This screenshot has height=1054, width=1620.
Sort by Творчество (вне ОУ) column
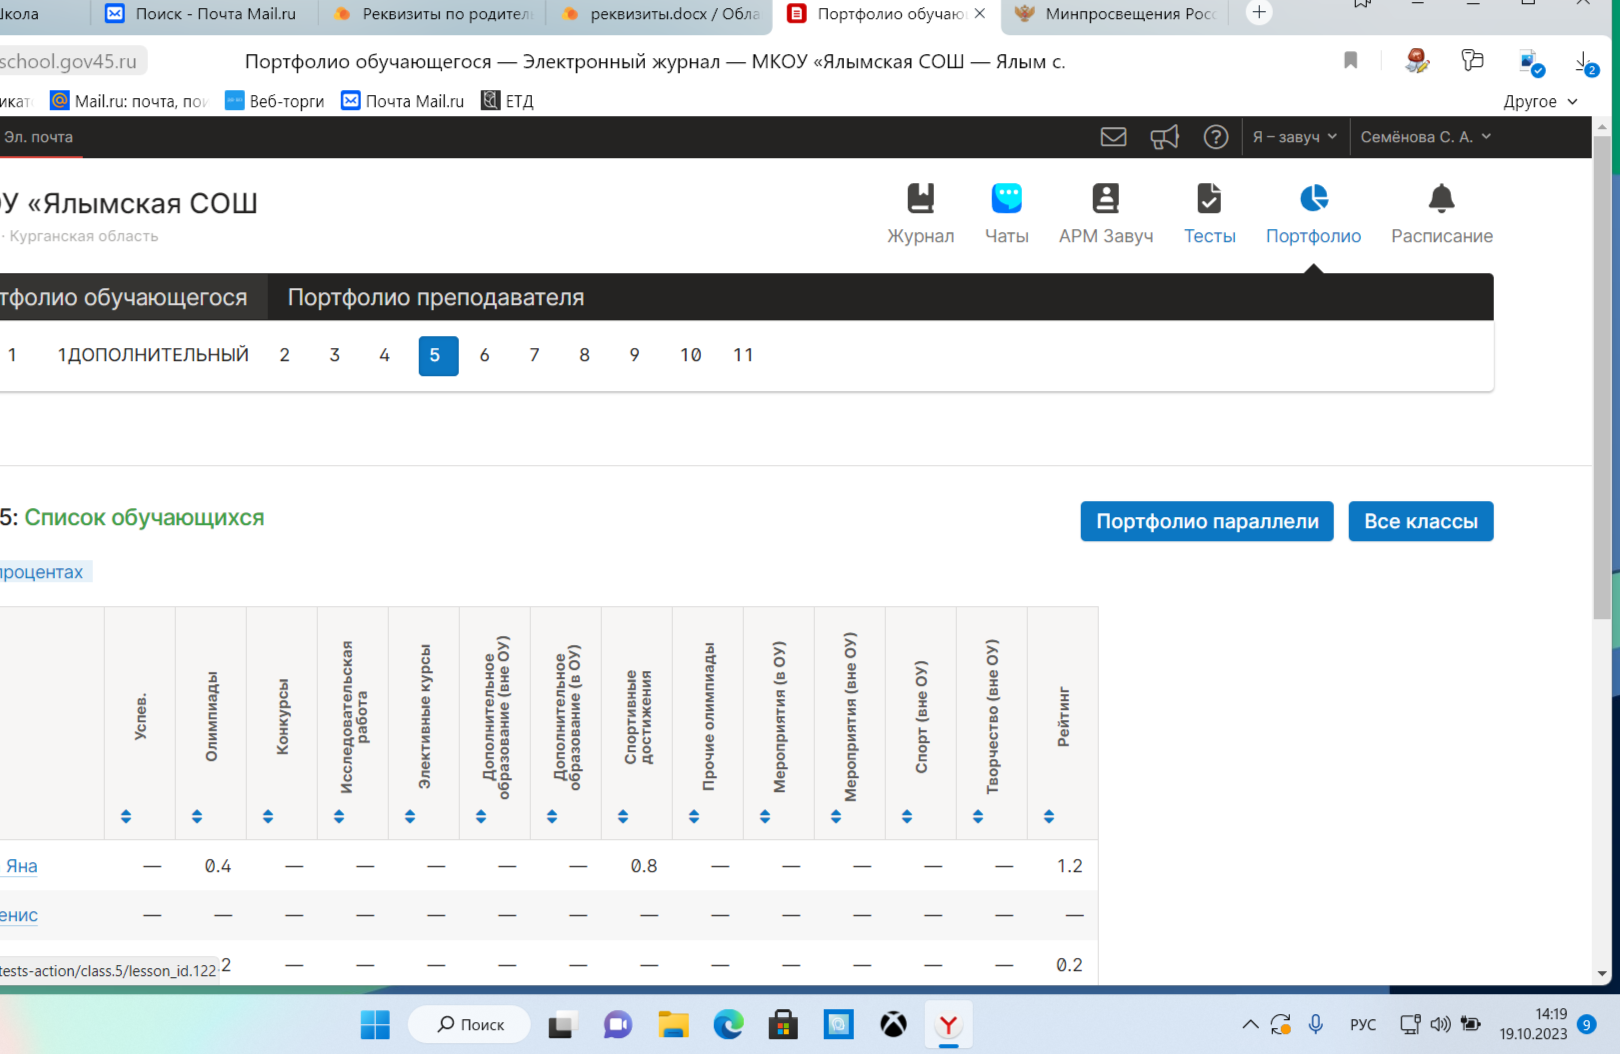click(x=978, y=816)
